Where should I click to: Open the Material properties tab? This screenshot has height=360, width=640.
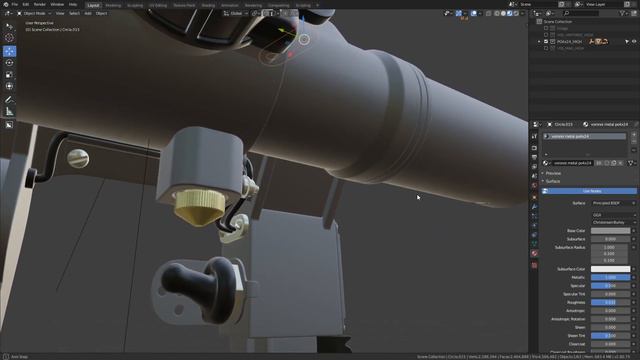(x=534, y=253)
